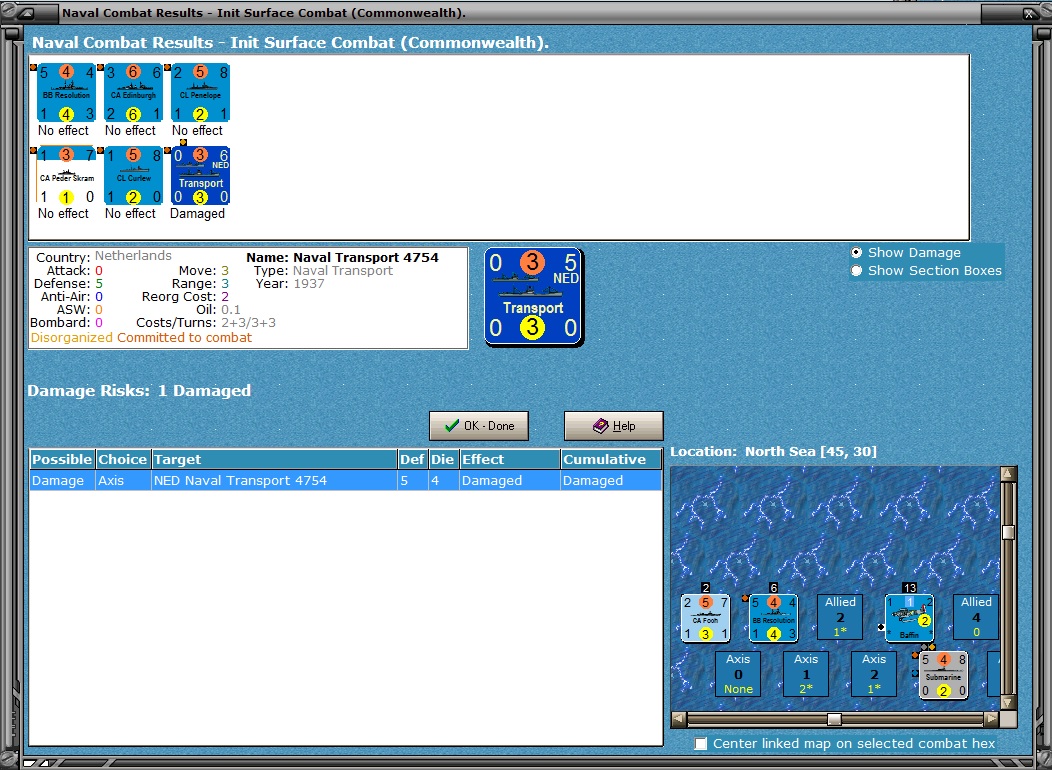1052x770 pixels.
Task: Click the Baffin aircraft counter on map
Action: pos(909,618)
